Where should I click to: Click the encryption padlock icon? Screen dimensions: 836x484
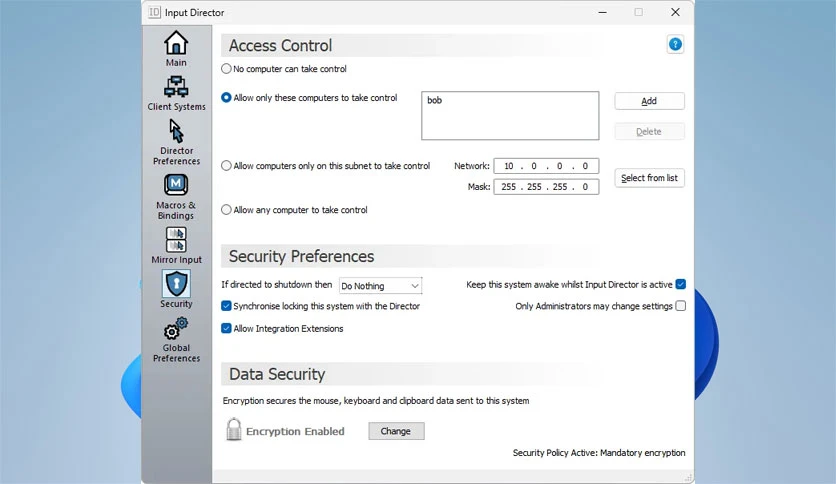234,429
